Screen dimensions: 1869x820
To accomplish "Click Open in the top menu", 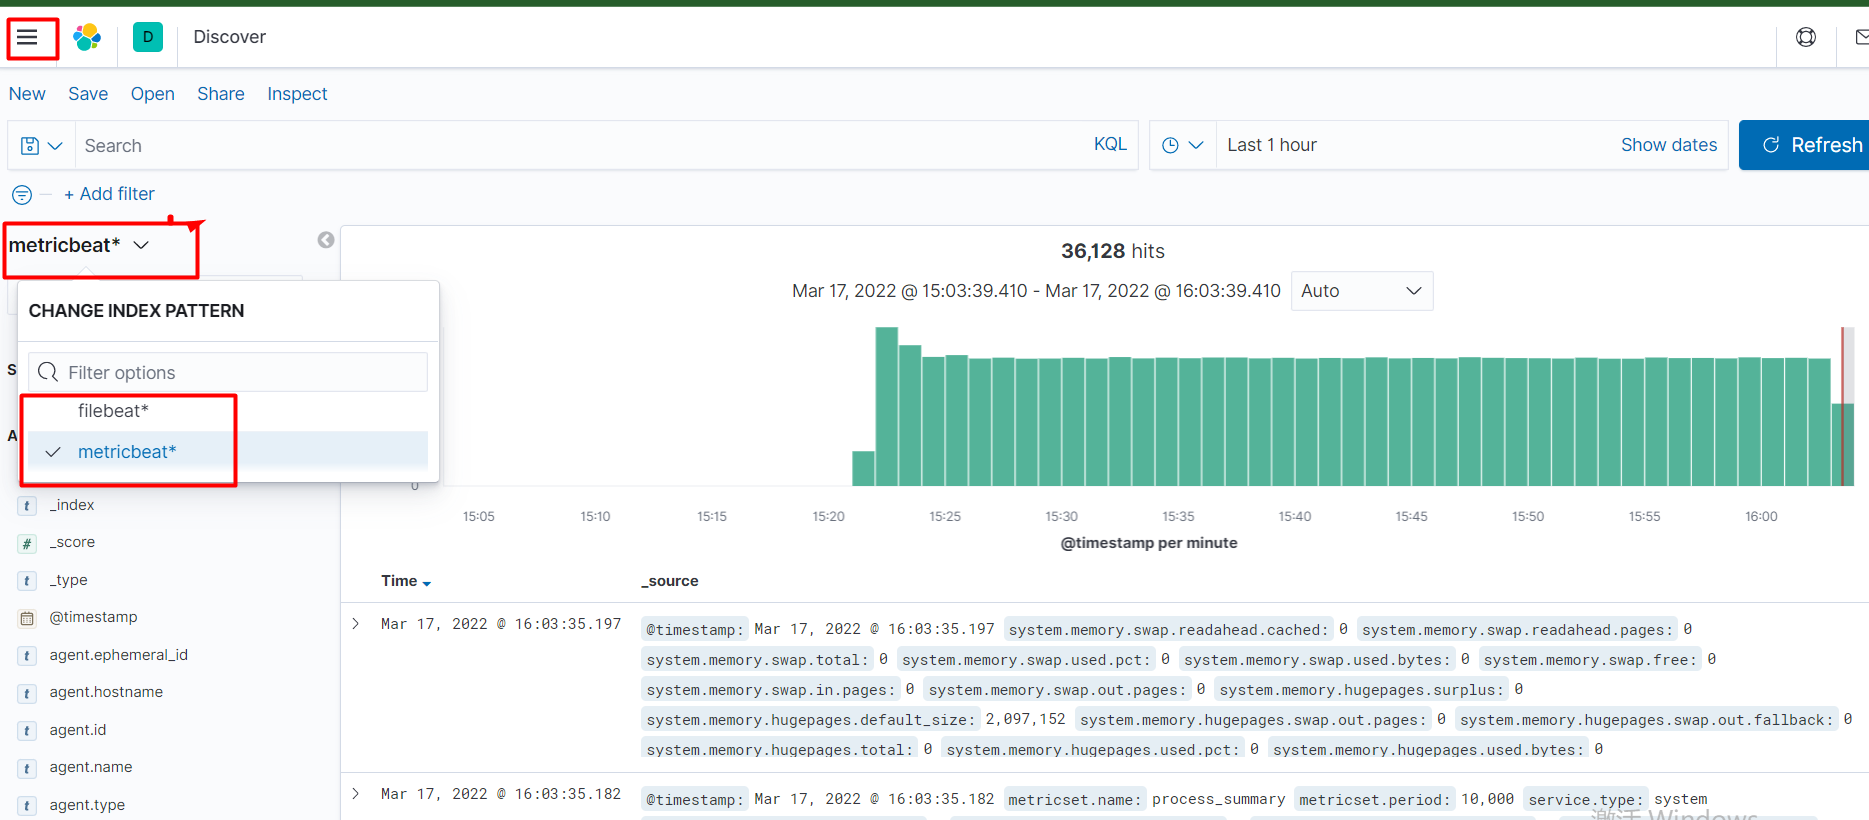I will [x=152, y=94].
